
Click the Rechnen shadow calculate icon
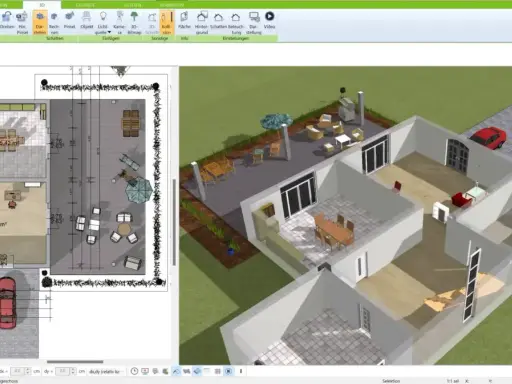(54, 17)
